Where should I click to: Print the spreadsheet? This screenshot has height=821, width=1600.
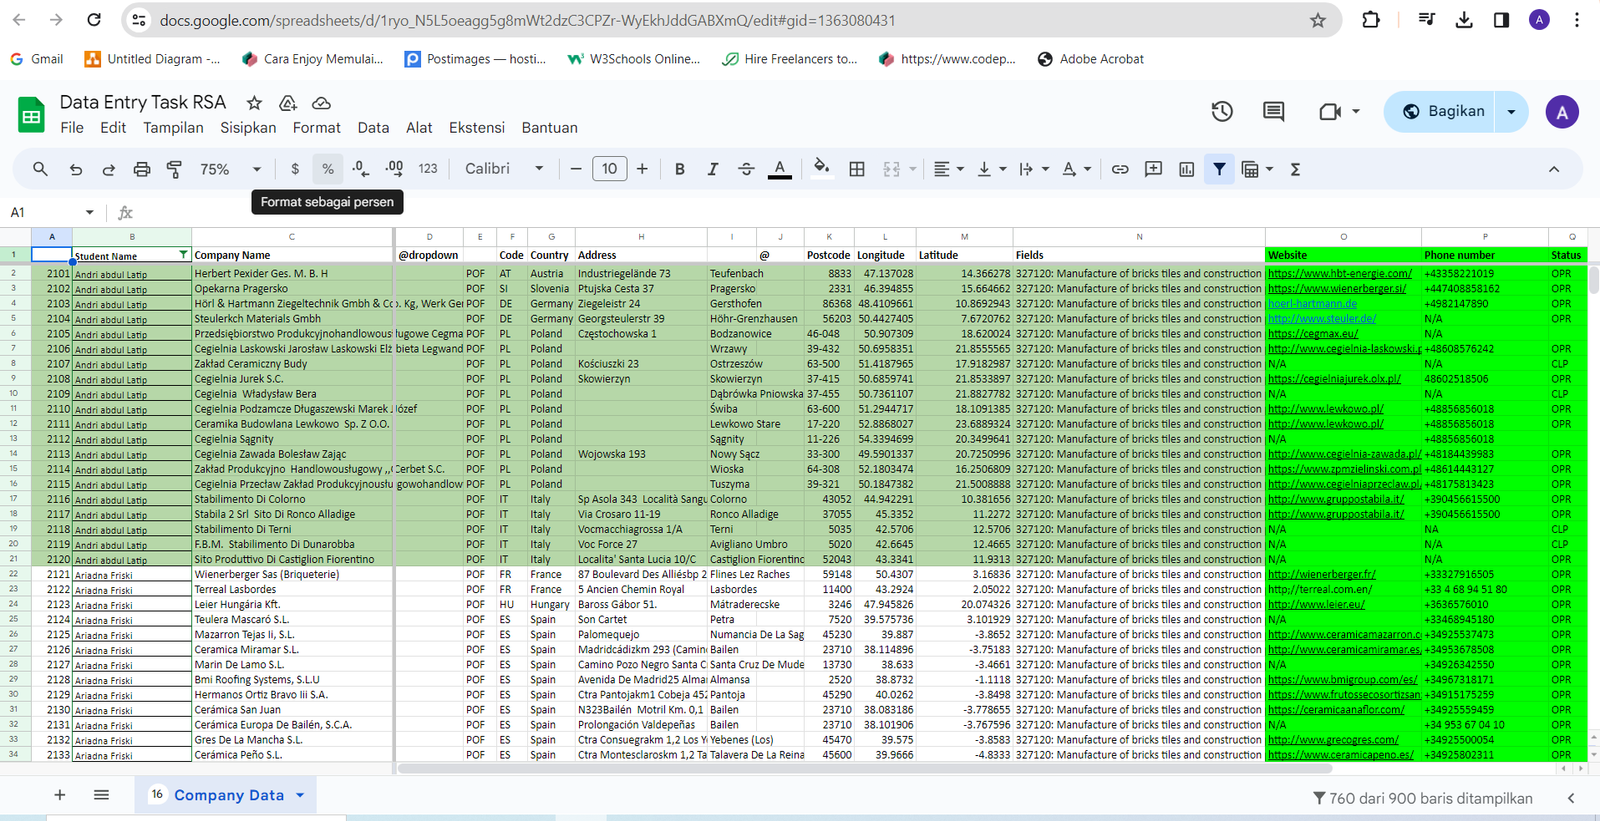pos(142,169)
